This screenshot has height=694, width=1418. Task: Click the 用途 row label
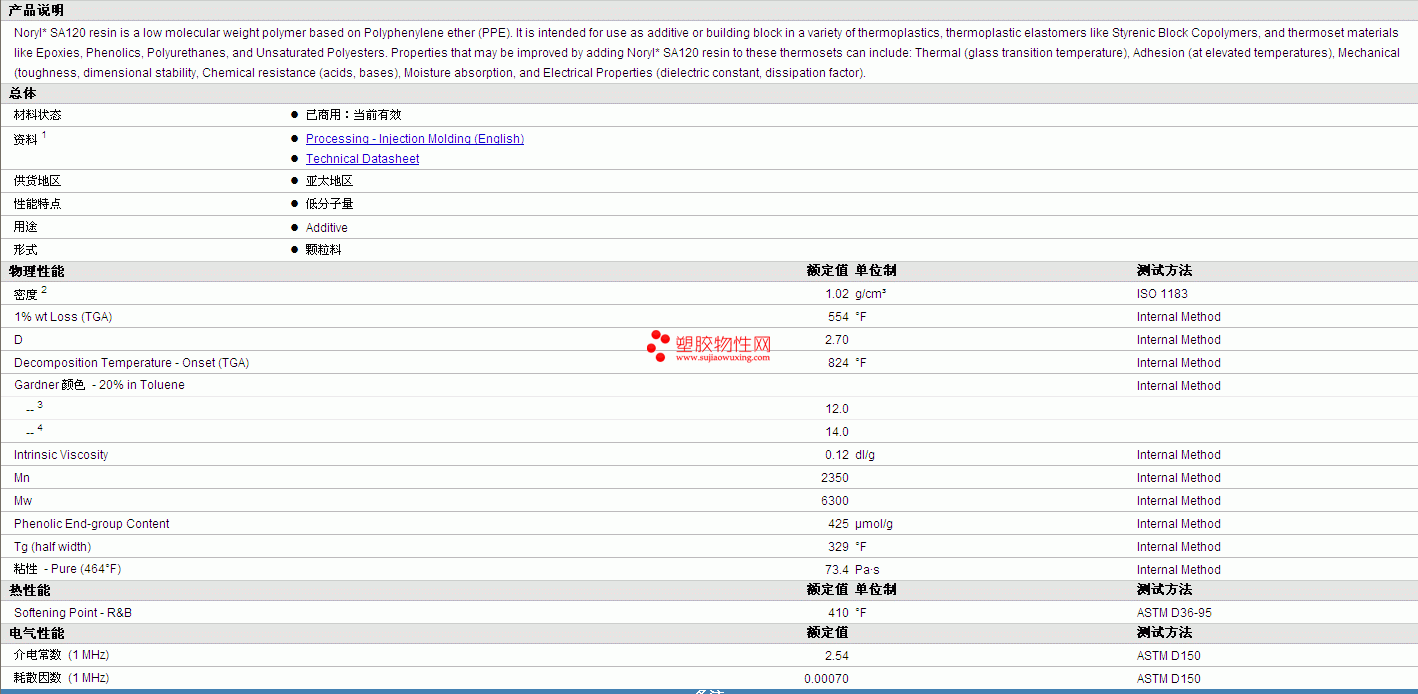(x=26, y=227)
